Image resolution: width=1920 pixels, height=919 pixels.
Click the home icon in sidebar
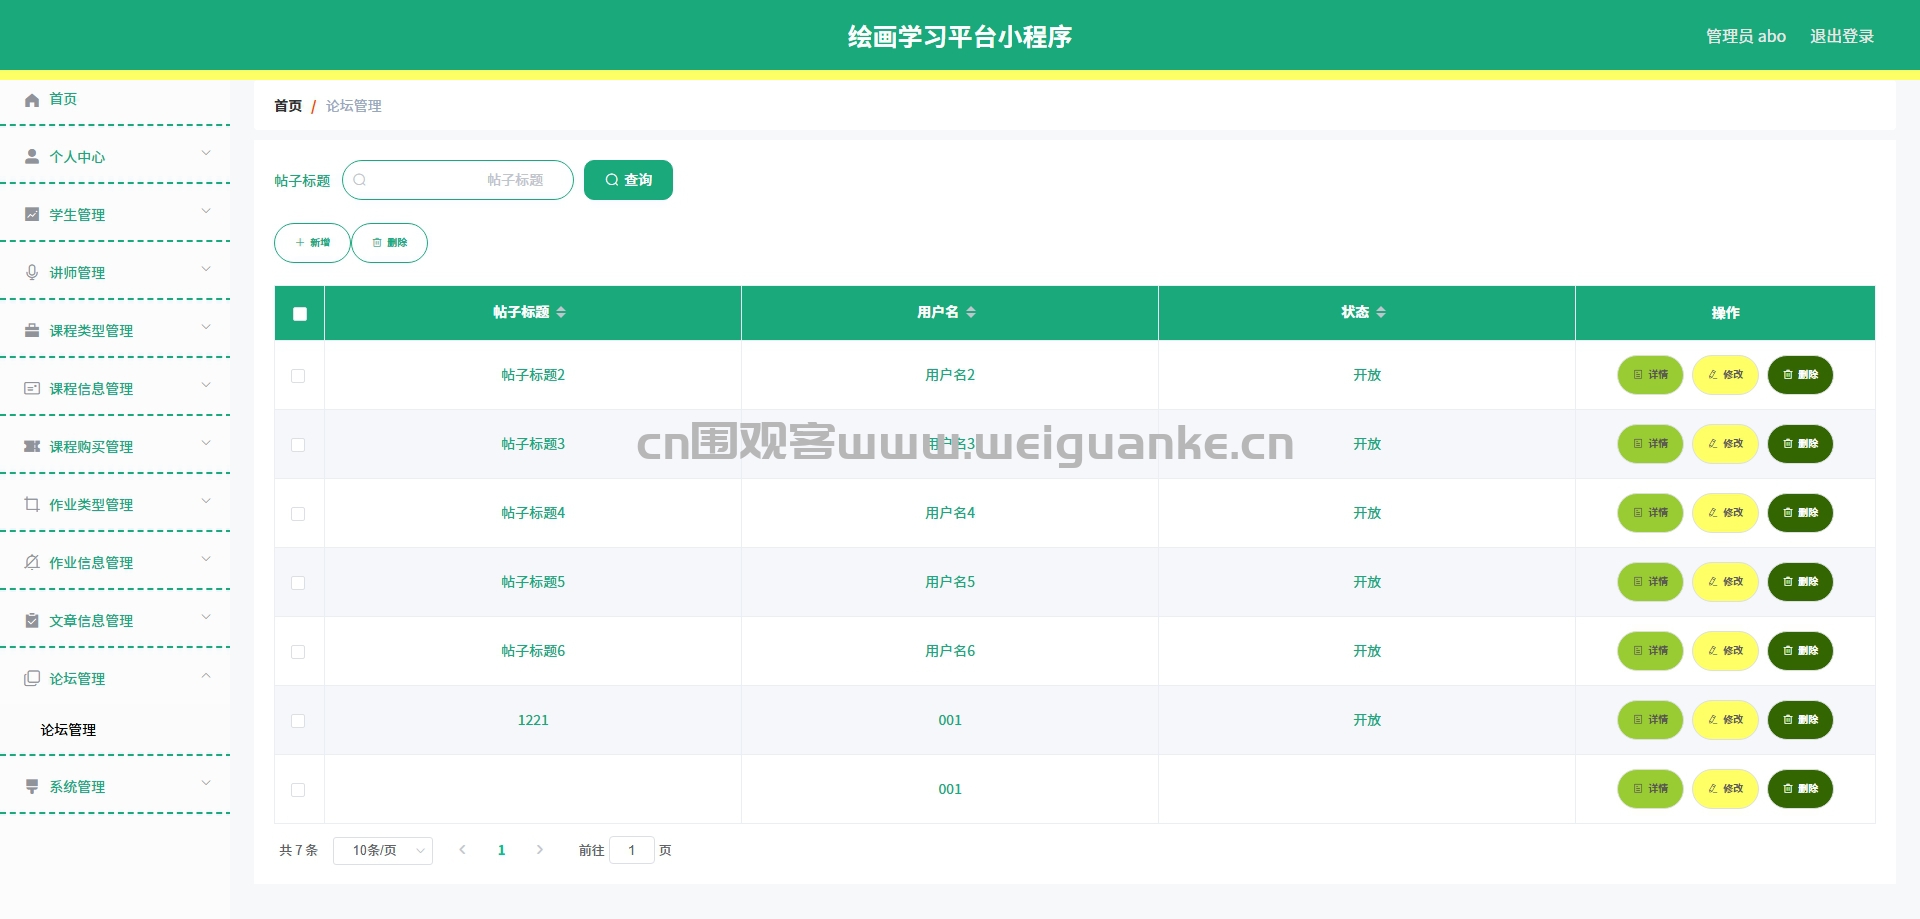click(x=32, y=99)
